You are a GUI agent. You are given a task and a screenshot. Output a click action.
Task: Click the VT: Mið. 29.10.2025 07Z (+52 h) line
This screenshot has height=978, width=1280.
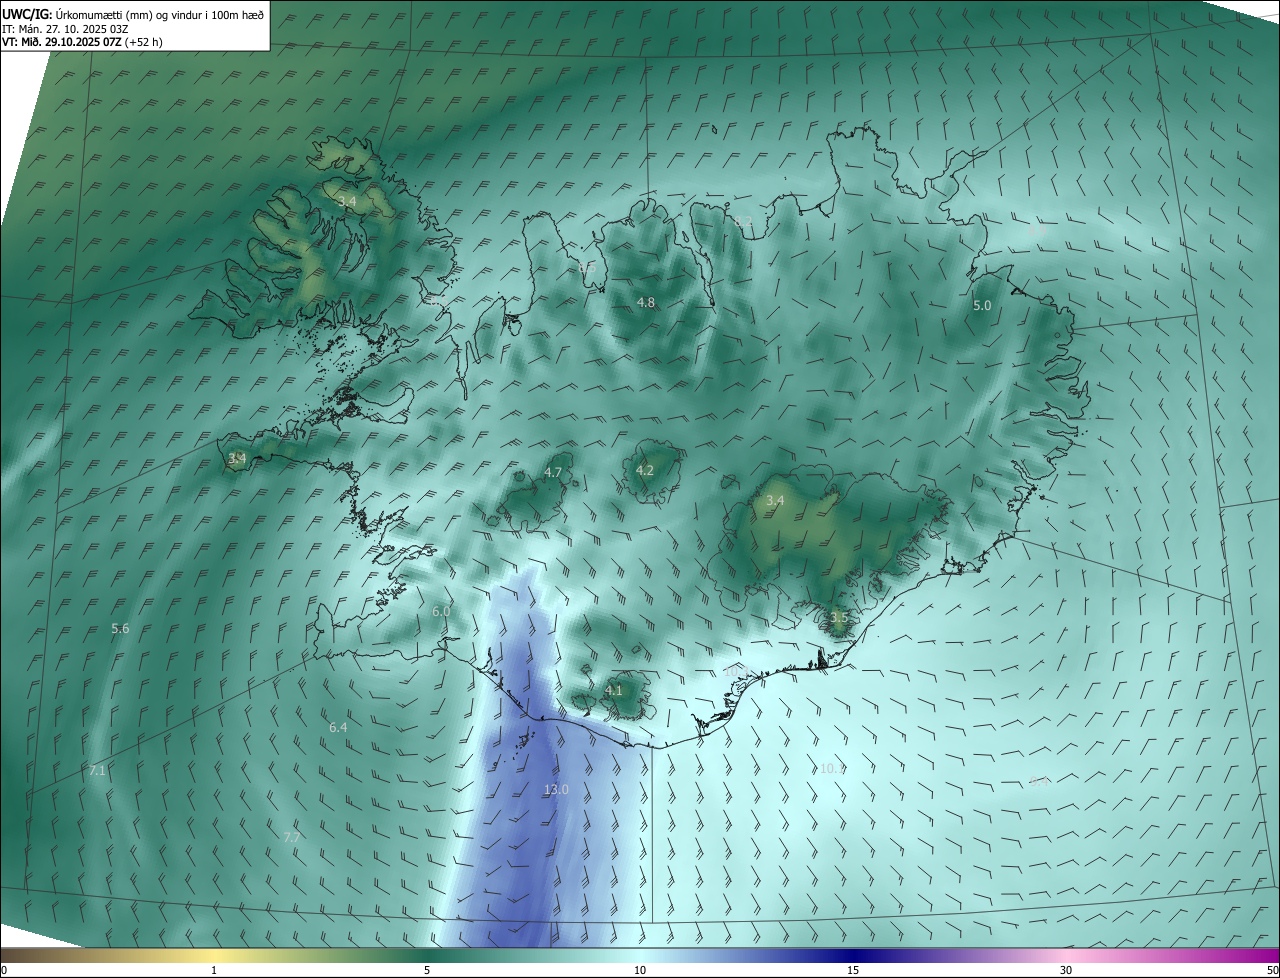pyautogui.click(x=82, y=42)
